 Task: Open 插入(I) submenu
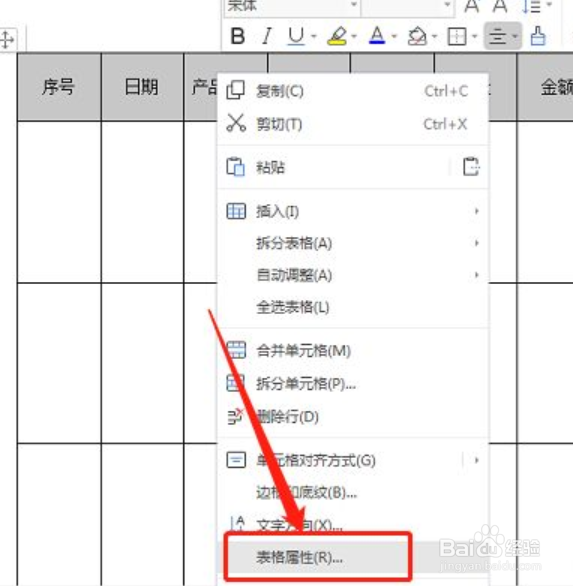pyautogui.click(x=353, y=212)
